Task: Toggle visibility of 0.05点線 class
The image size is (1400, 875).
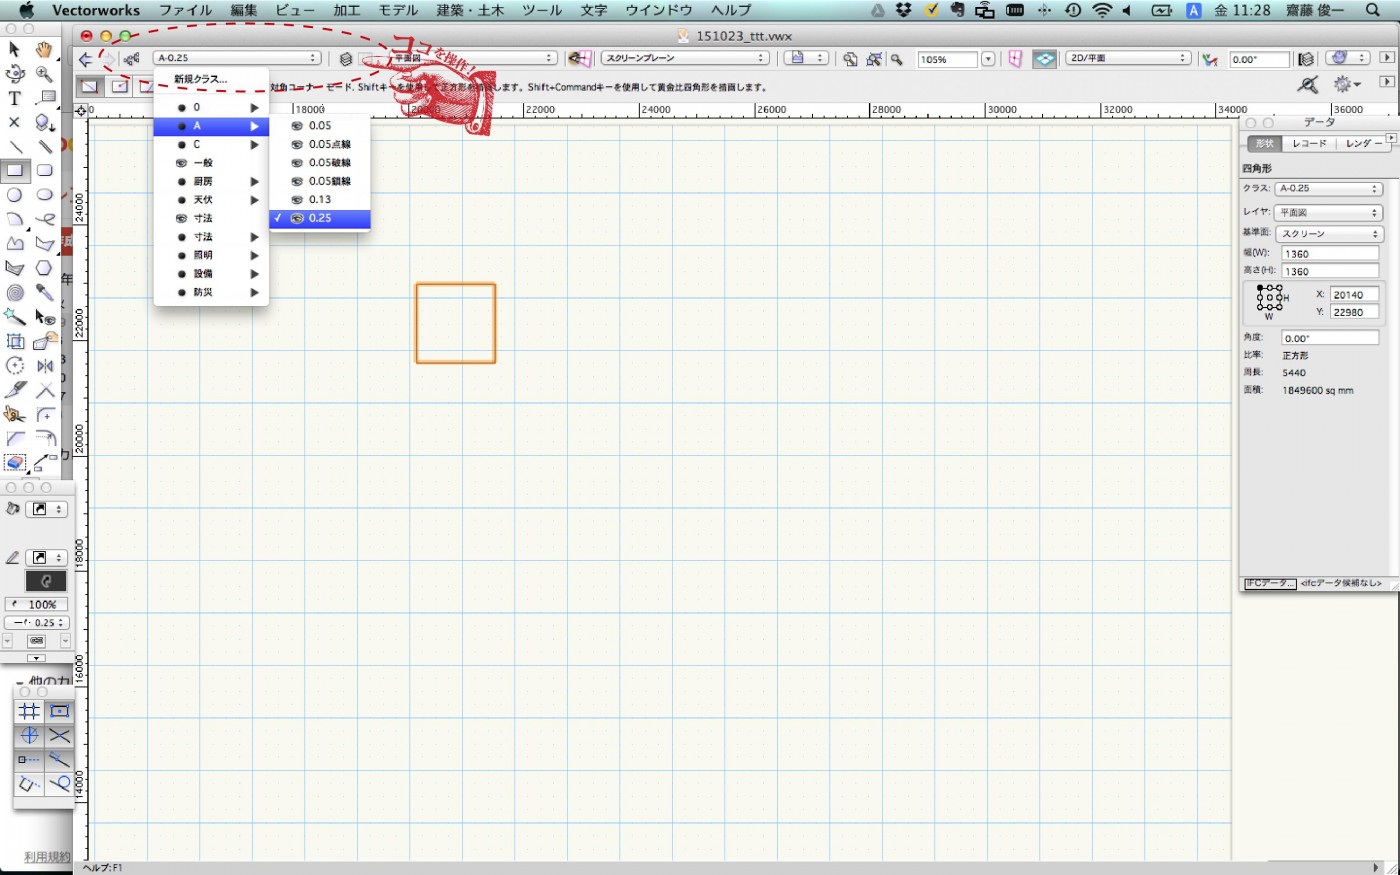Action: [x=297, y=144]
